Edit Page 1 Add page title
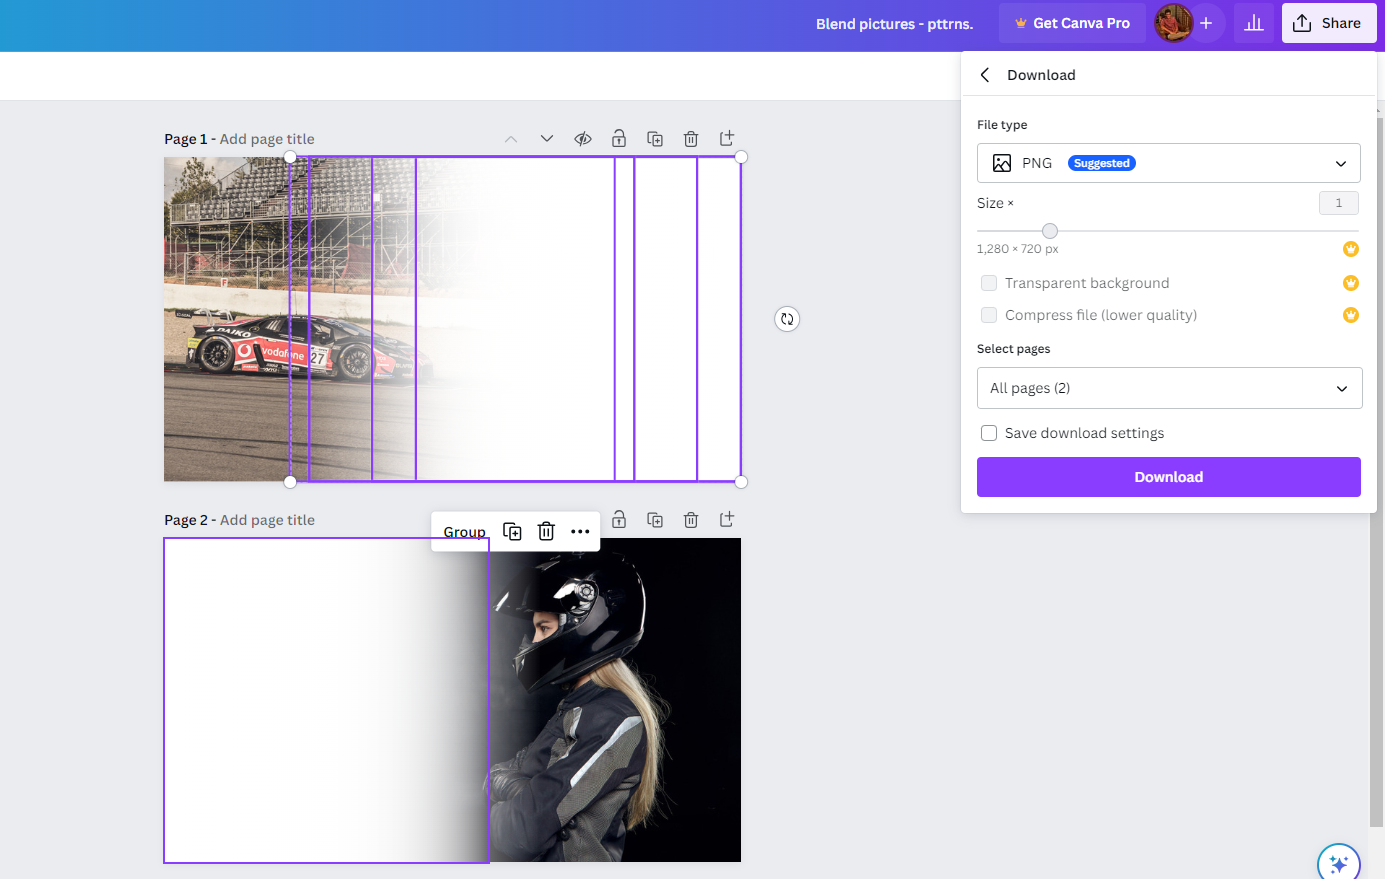The width and height of the screenshot is (1385, 879). click(267, 139)
